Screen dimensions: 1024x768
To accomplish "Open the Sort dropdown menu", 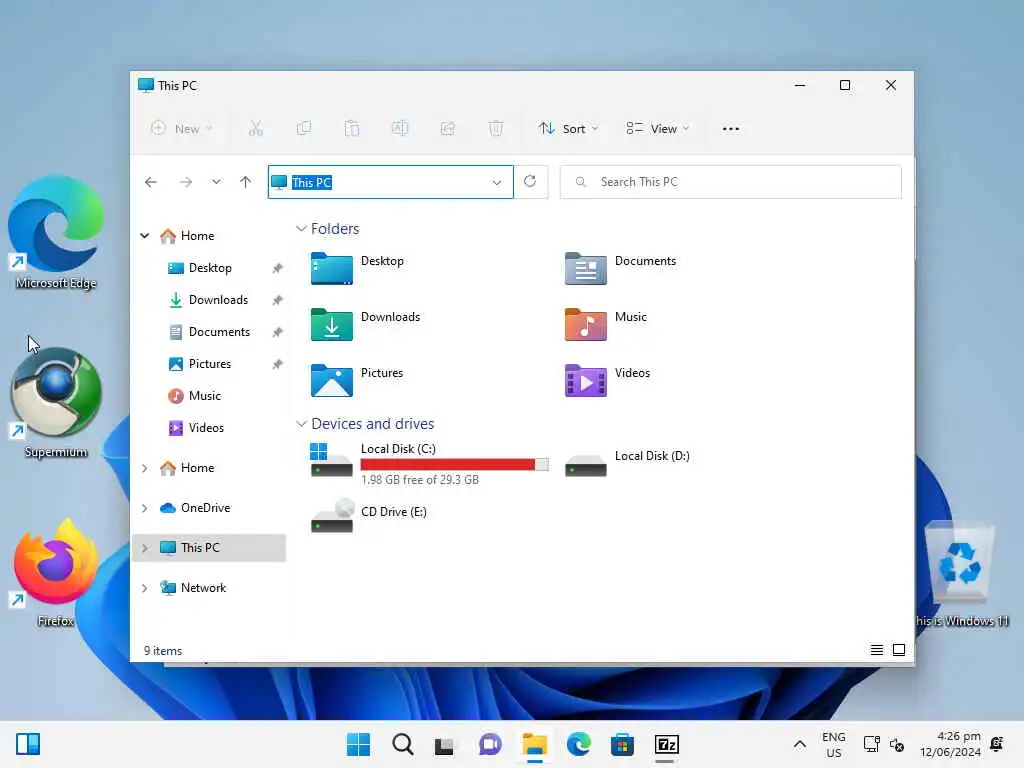I will (568, 129).
